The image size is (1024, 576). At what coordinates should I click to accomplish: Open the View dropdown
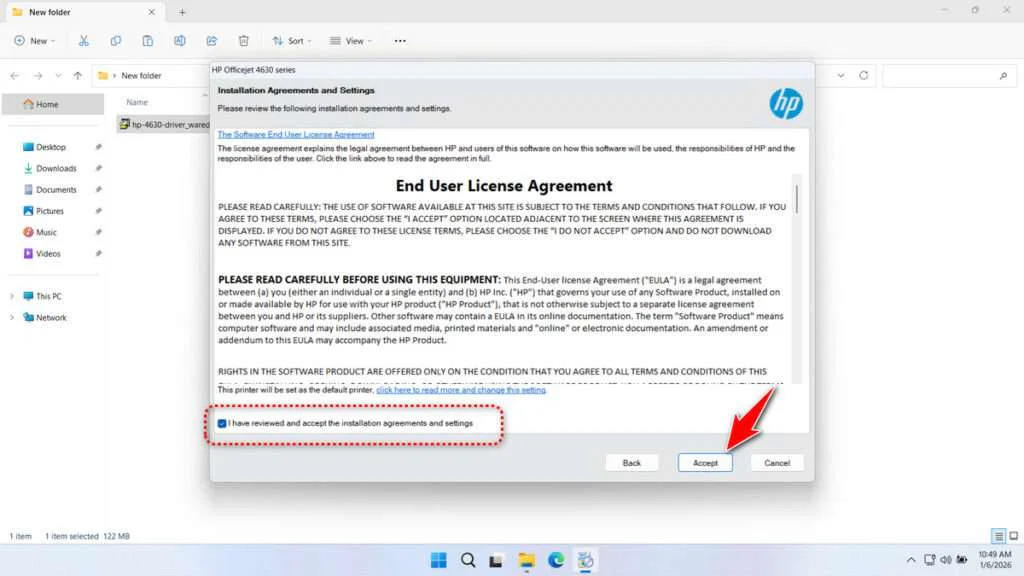tap(351, 40)
